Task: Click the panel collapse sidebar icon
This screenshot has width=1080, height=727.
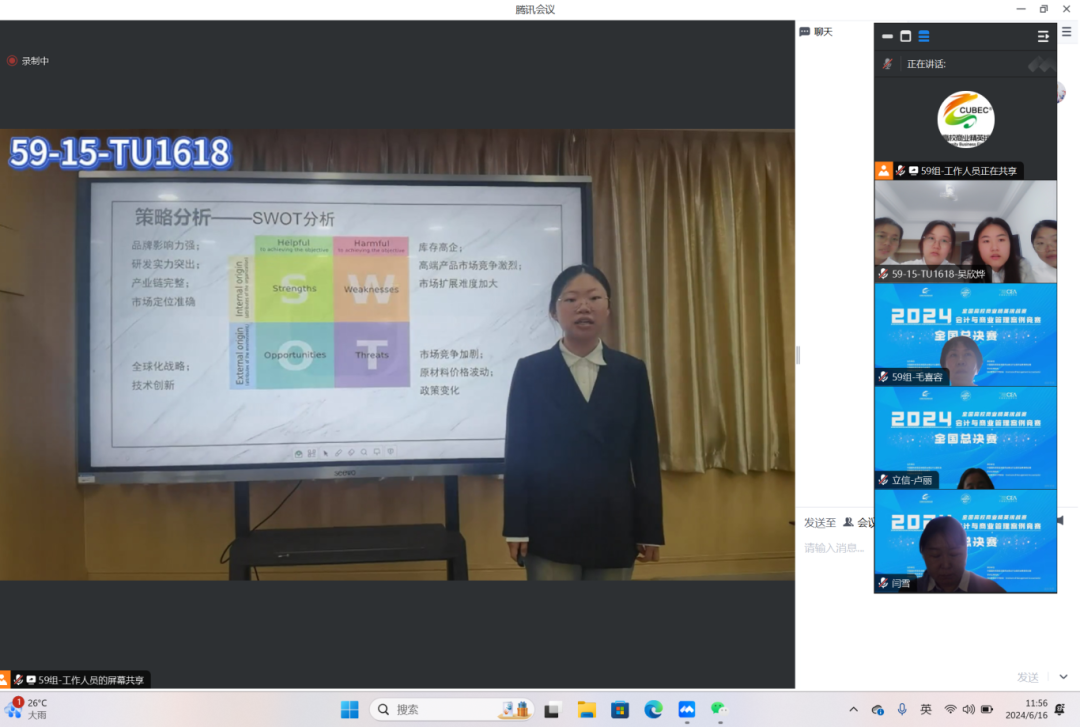Action: pyautogui.click(x=1043, y=36)
